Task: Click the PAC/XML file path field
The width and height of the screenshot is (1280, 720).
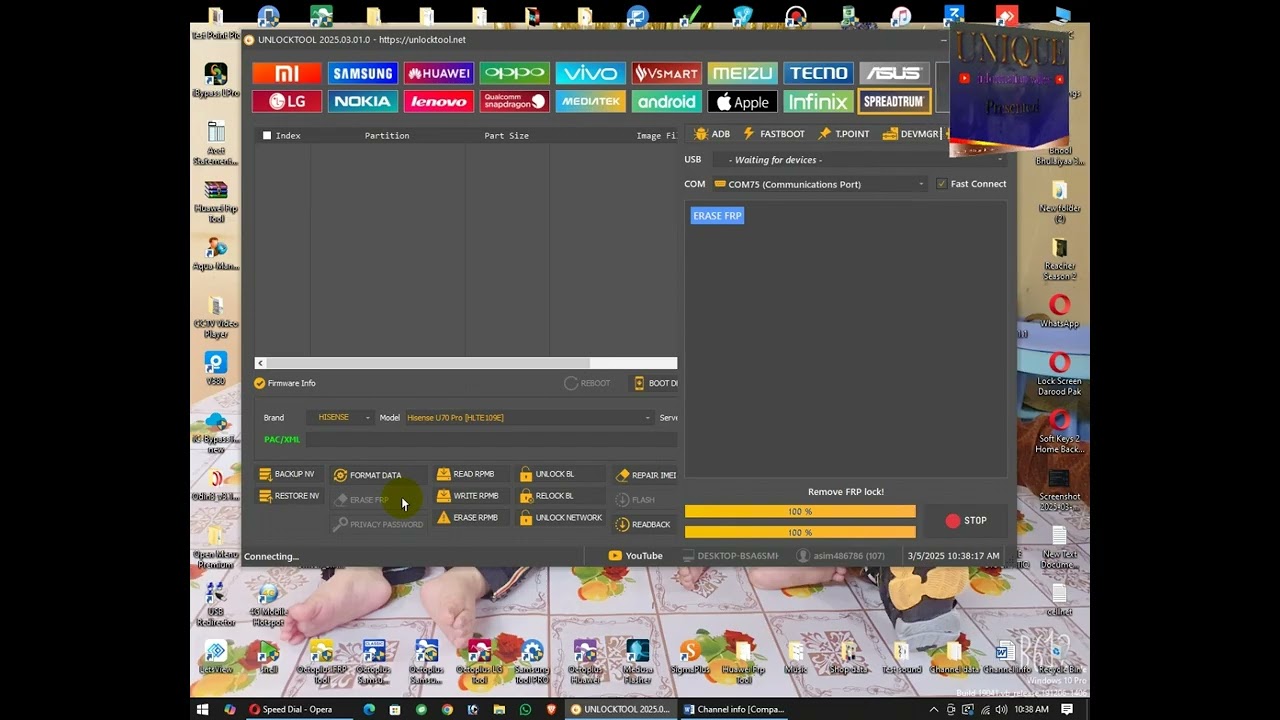Action: pos(490,439)
